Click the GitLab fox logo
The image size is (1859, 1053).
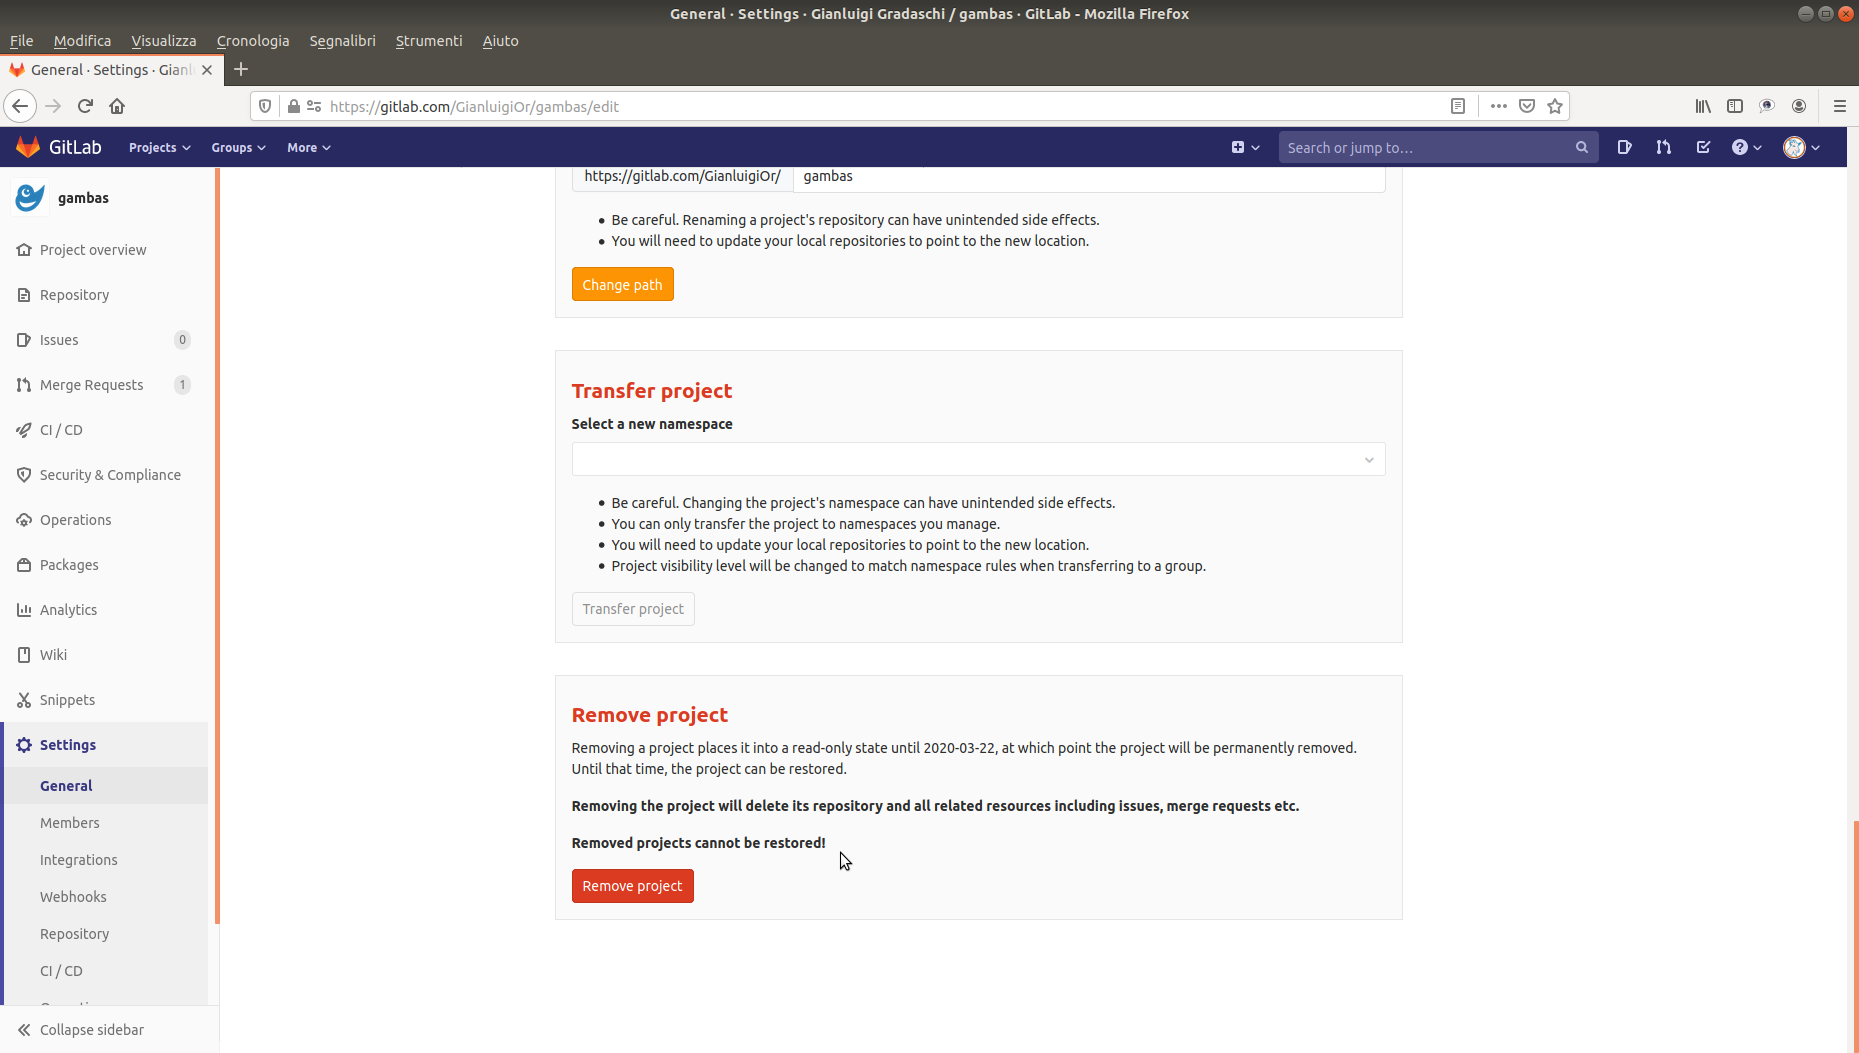(28, 147)
